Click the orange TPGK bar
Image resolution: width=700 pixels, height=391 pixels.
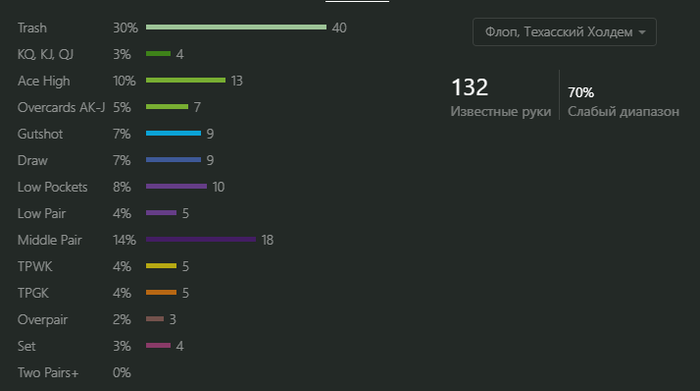point(161,293)
